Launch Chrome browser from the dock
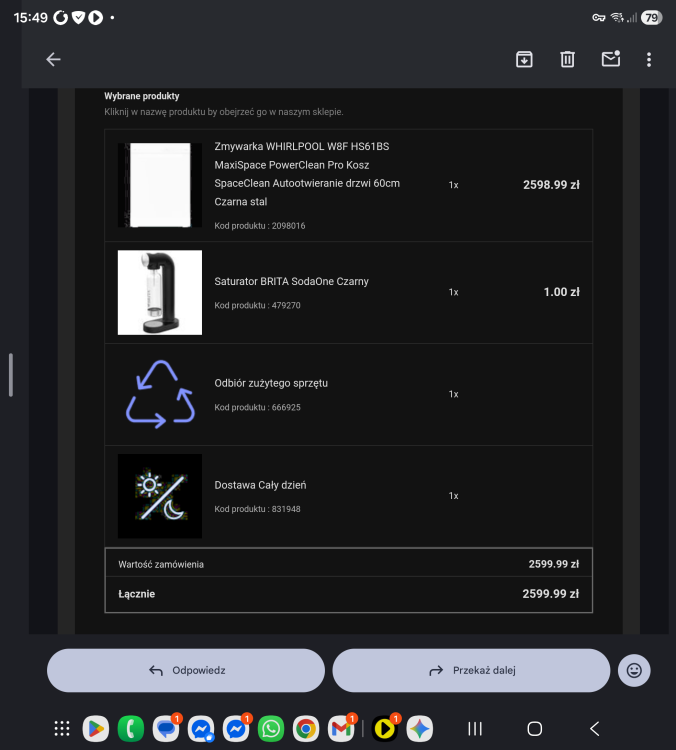The height and width of the screenshot is (750, 676). click(x=306, y=728)
